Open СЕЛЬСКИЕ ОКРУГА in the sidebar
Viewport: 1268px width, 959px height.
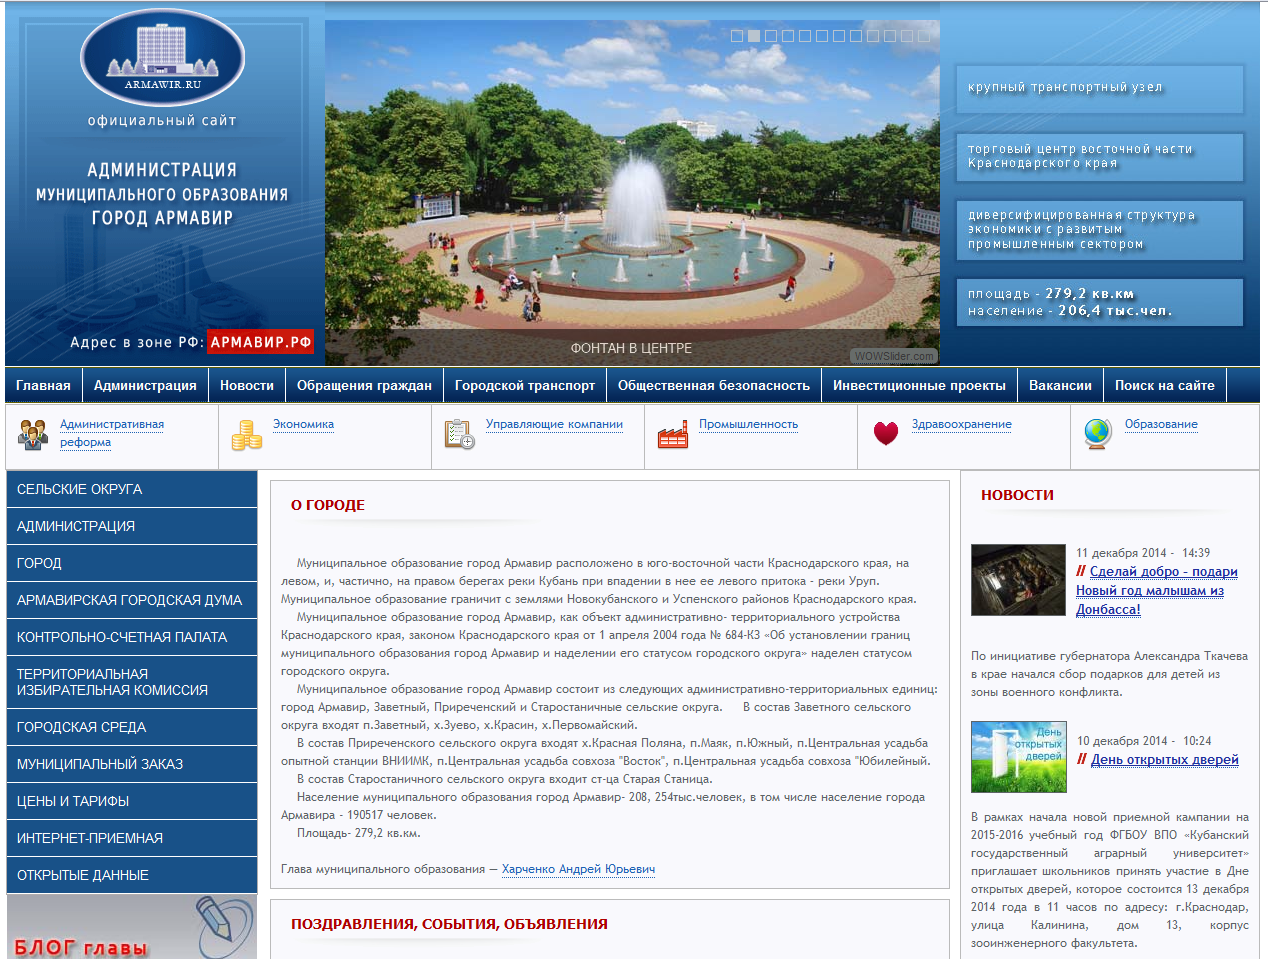pos(132,489)
